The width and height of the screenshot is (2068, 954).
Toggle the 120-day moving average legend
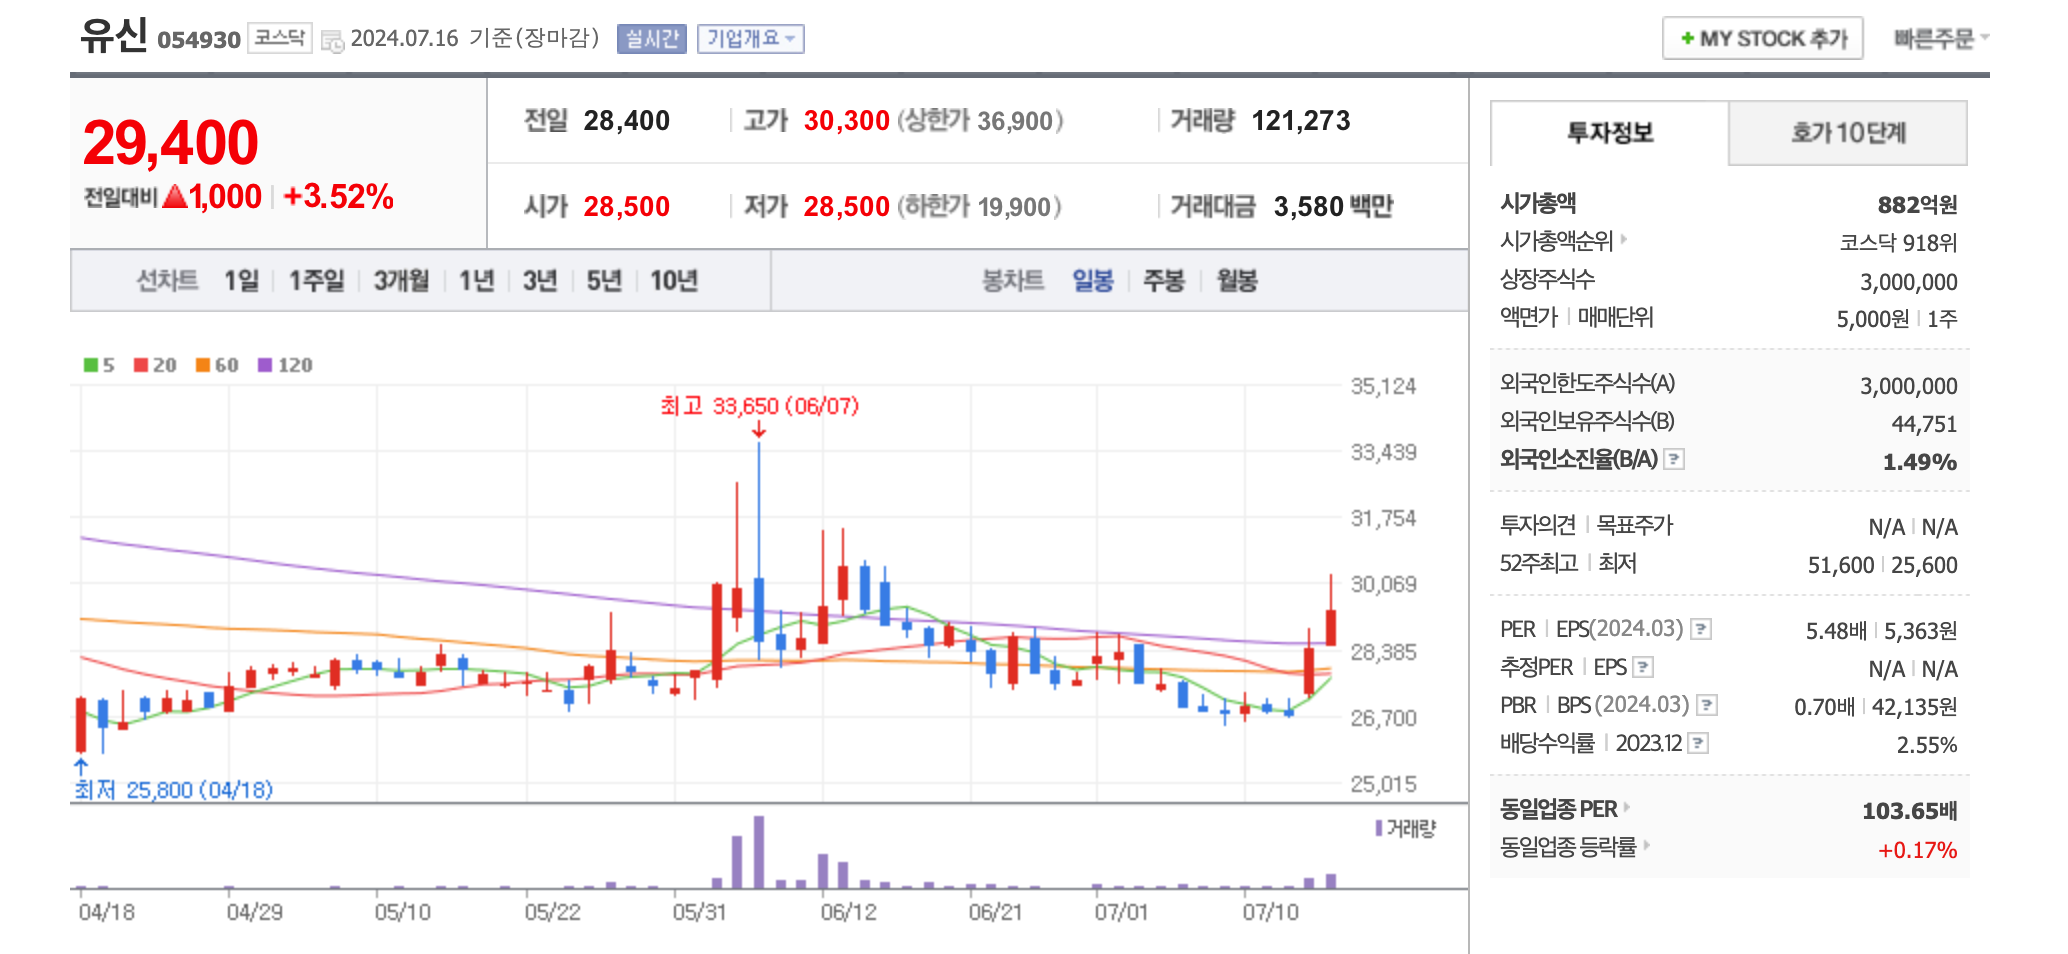pyautogui.click(x=266, y=364)
